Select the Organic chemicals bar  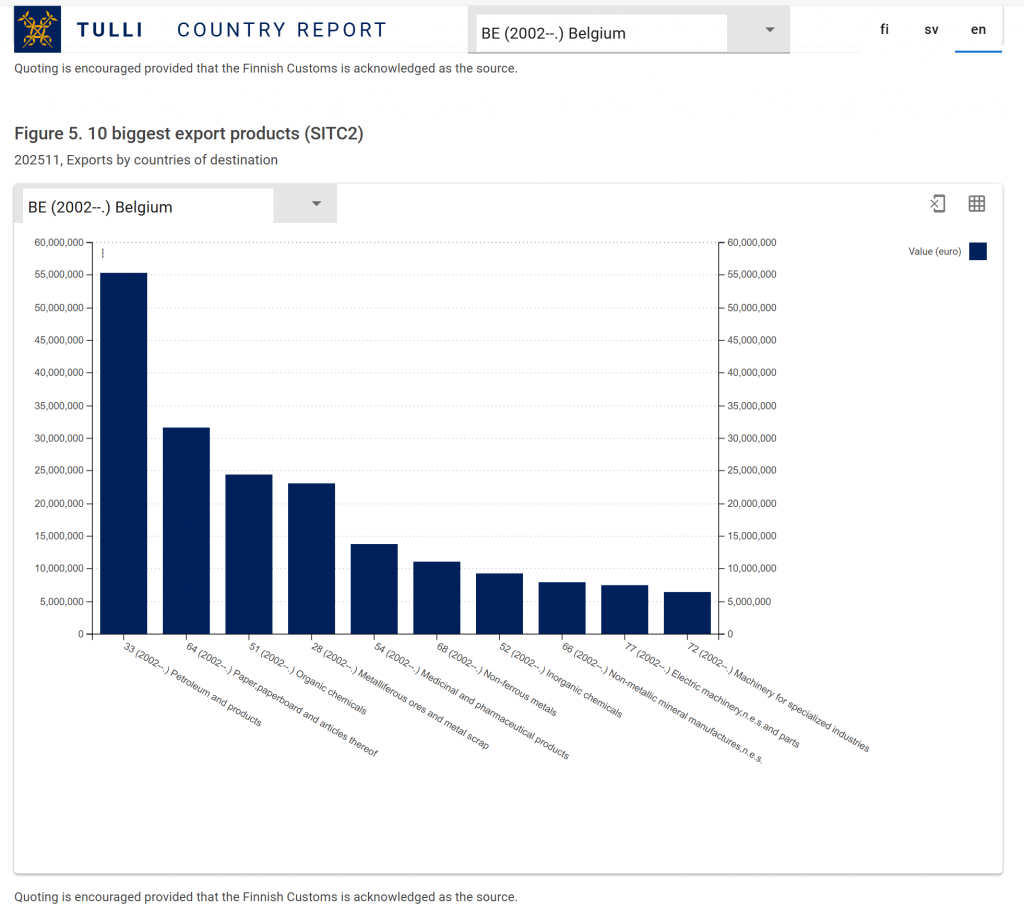[x=249, y=554]
